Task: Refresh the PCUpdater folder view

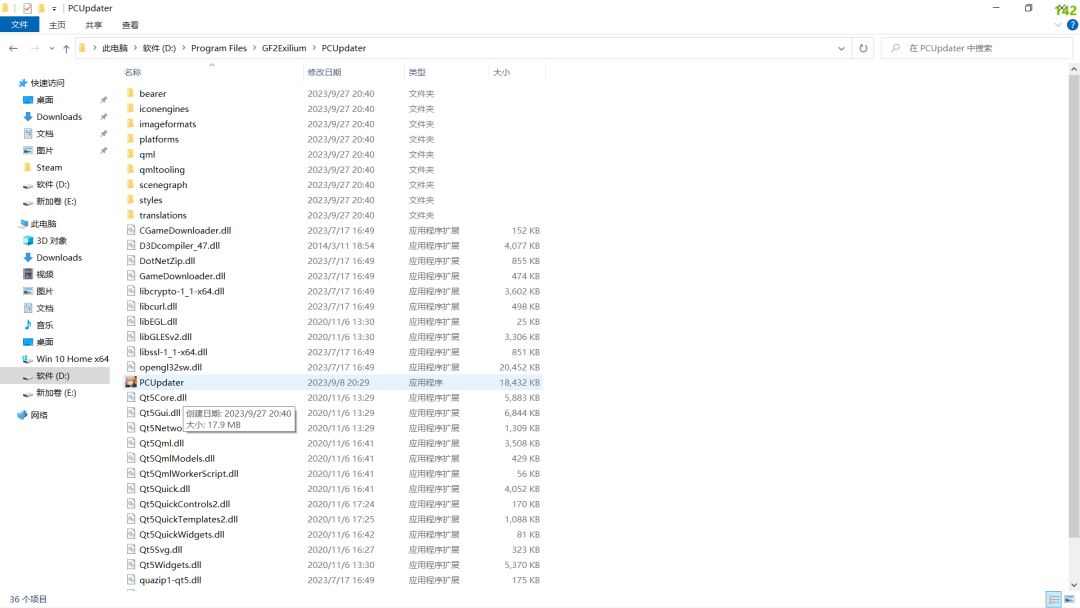Action: click(863, 48)
